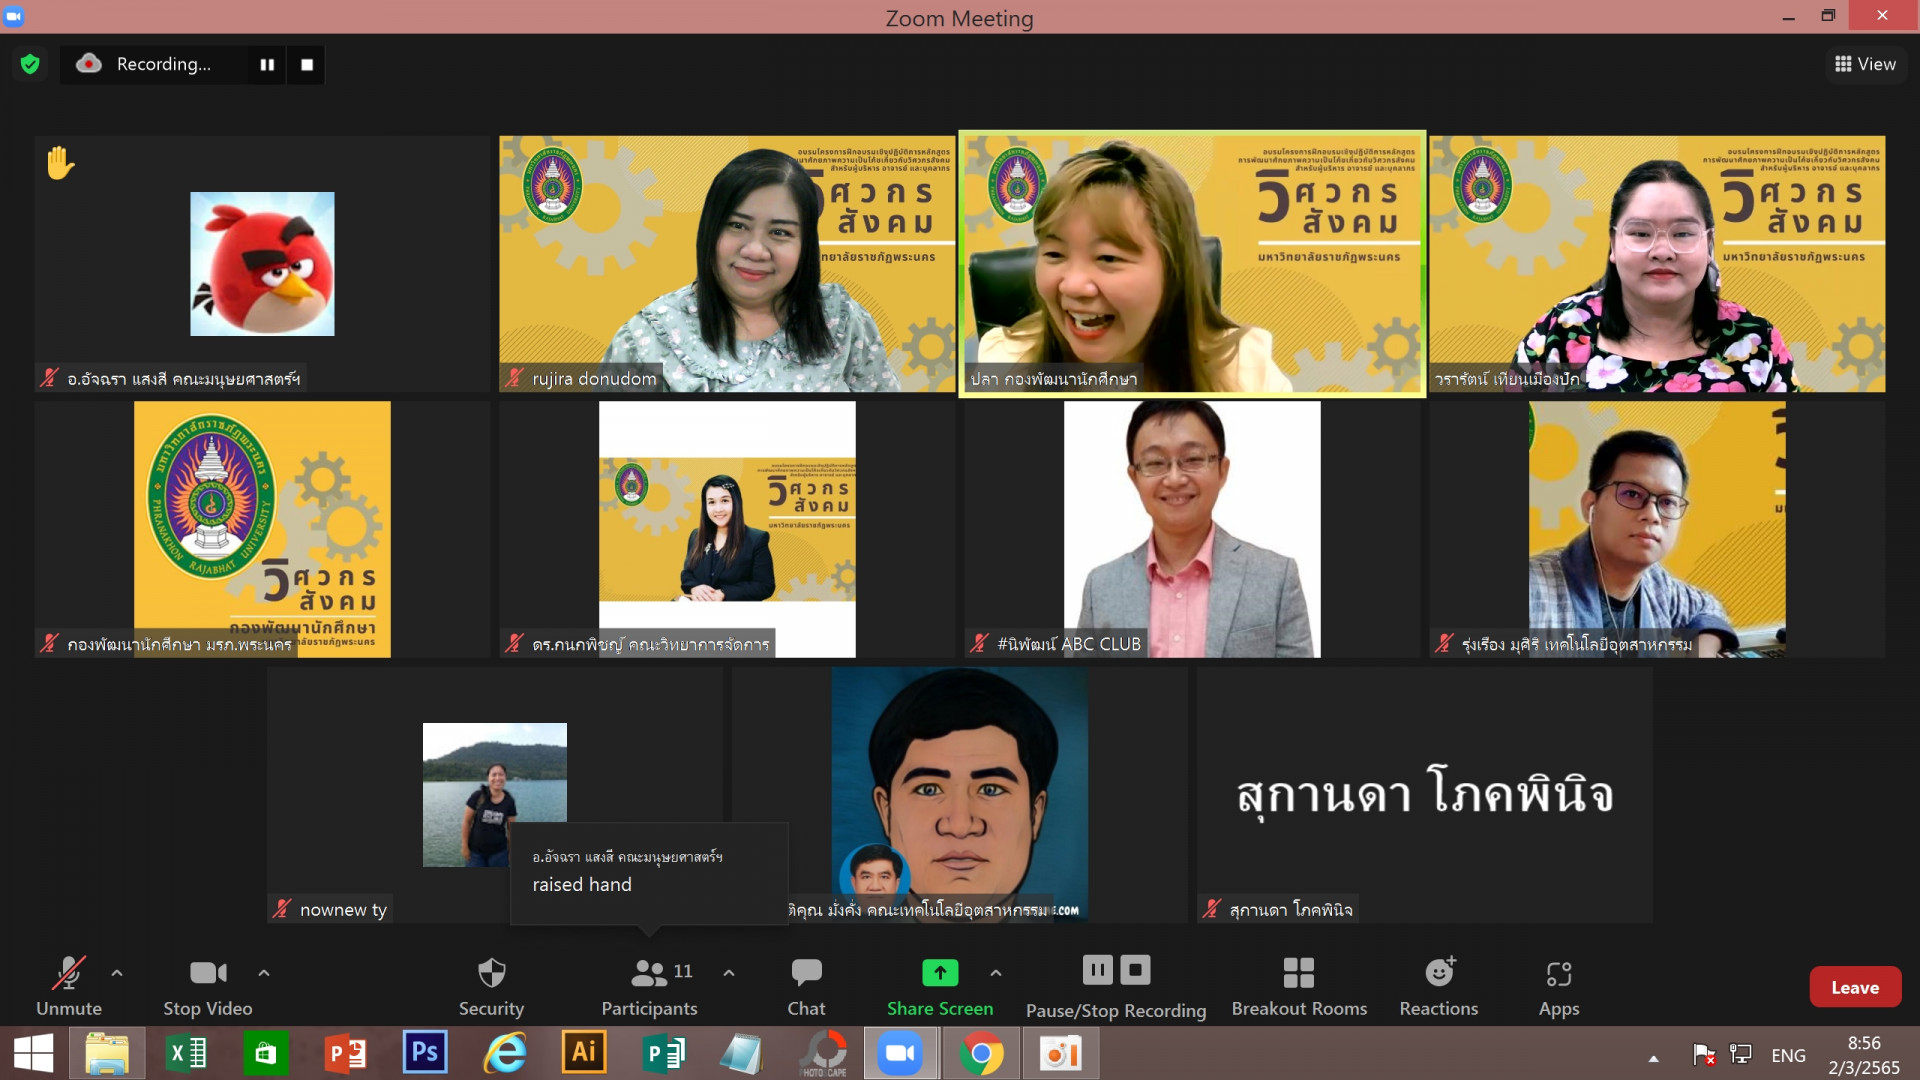Click the red Leave button
The width and height of the screenshot is (1920, 1080).
coord(1855,987)
